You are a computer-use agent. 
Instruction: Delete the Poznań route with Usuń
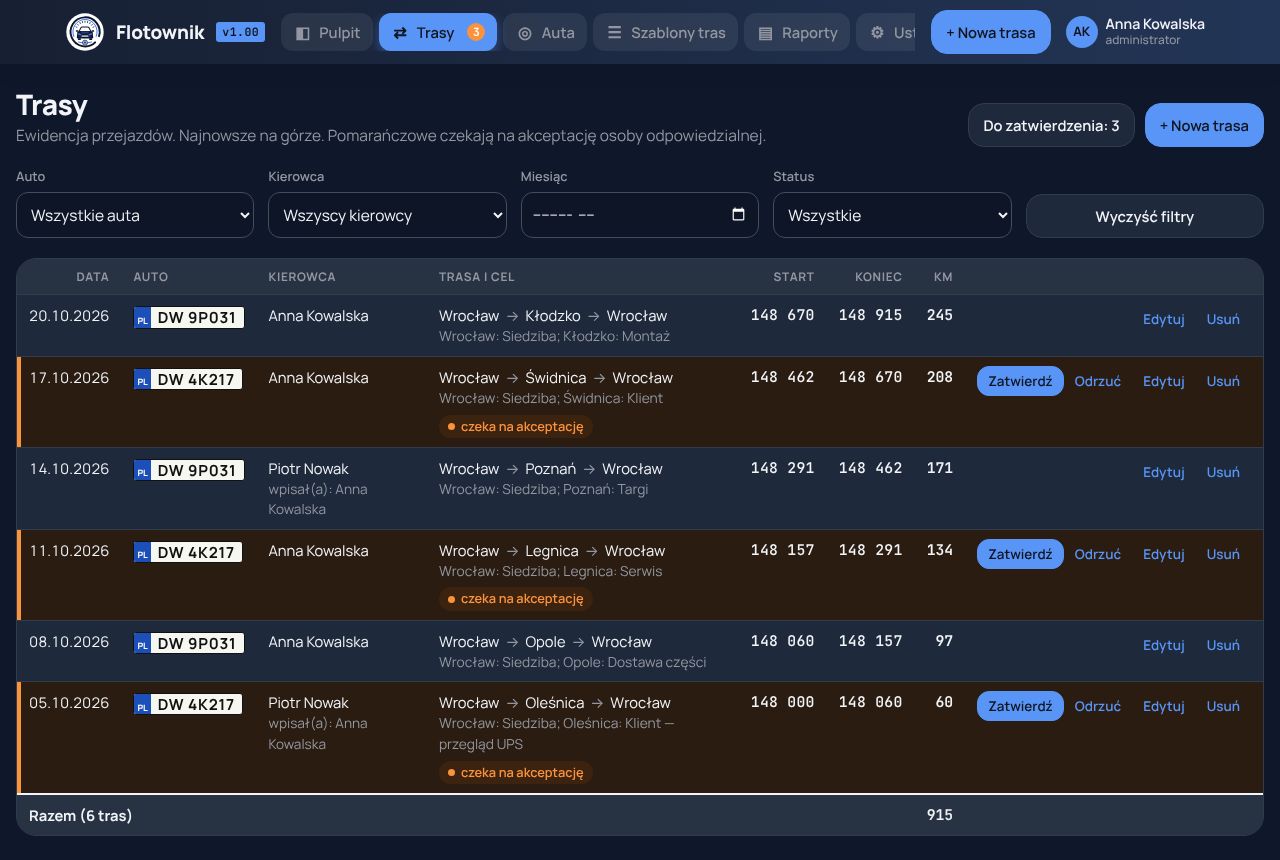point(1223,472)
